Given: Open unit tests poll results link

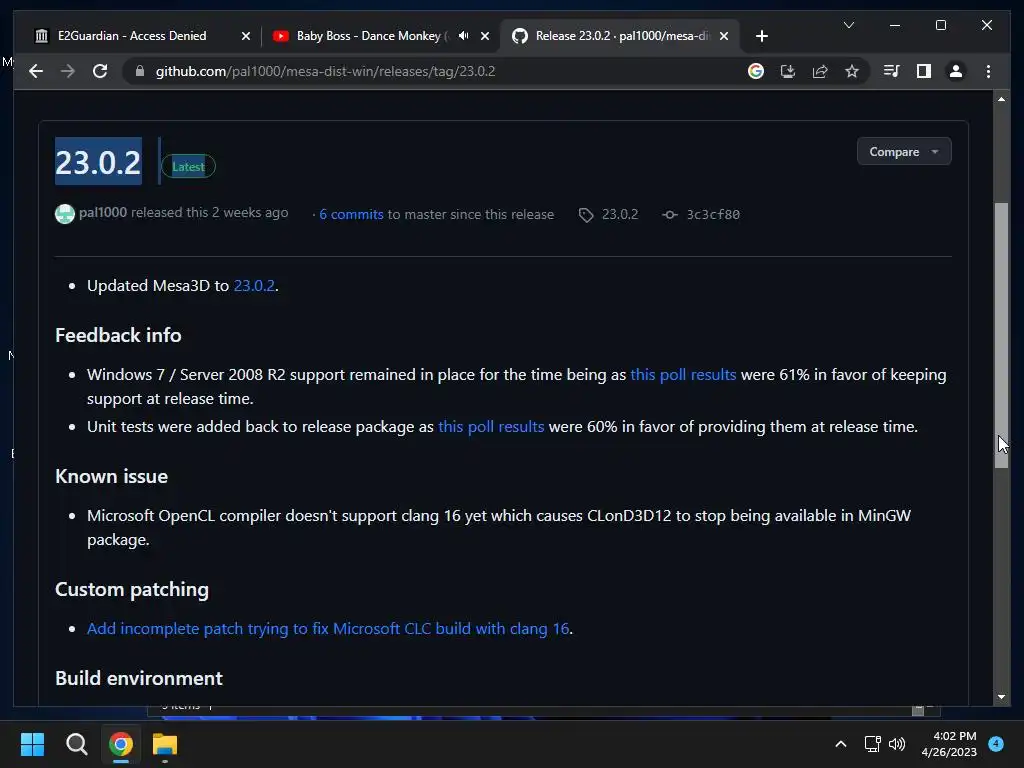Looking at the screenshot, I should click(x=491, y=426).
